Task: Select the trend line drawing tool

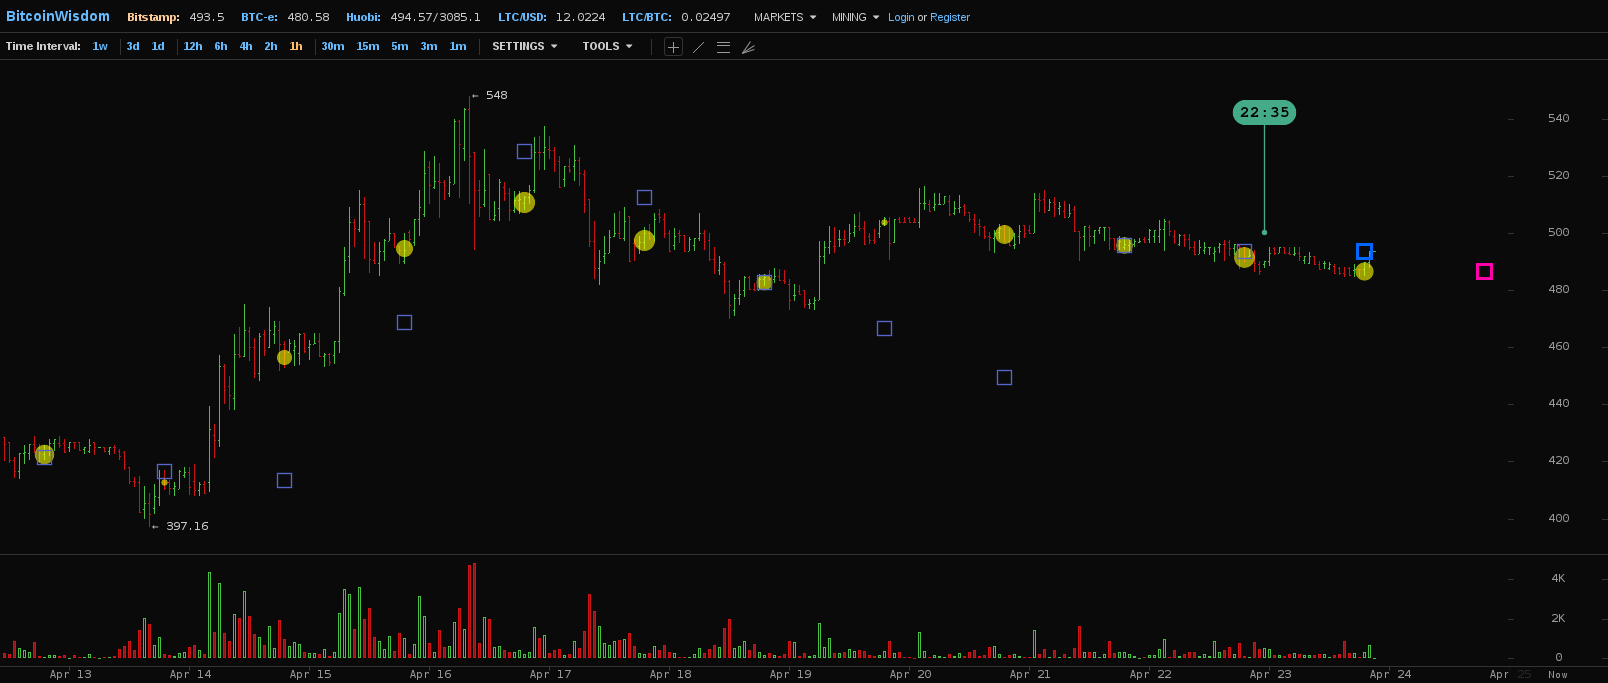Action: pos(698,47)
